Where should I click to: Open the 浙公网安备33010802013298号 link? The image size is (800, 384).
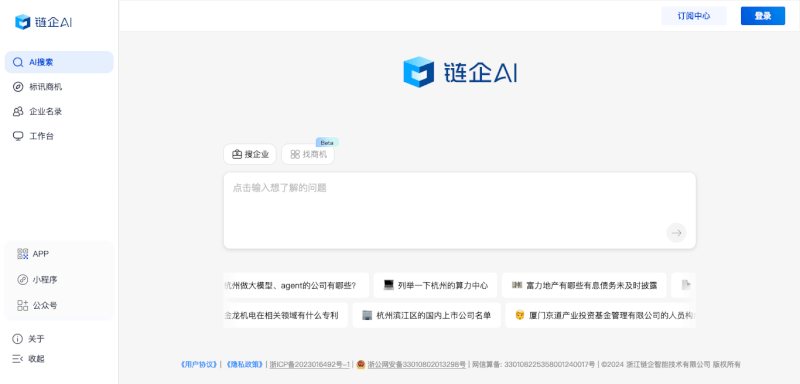[416, 365]
